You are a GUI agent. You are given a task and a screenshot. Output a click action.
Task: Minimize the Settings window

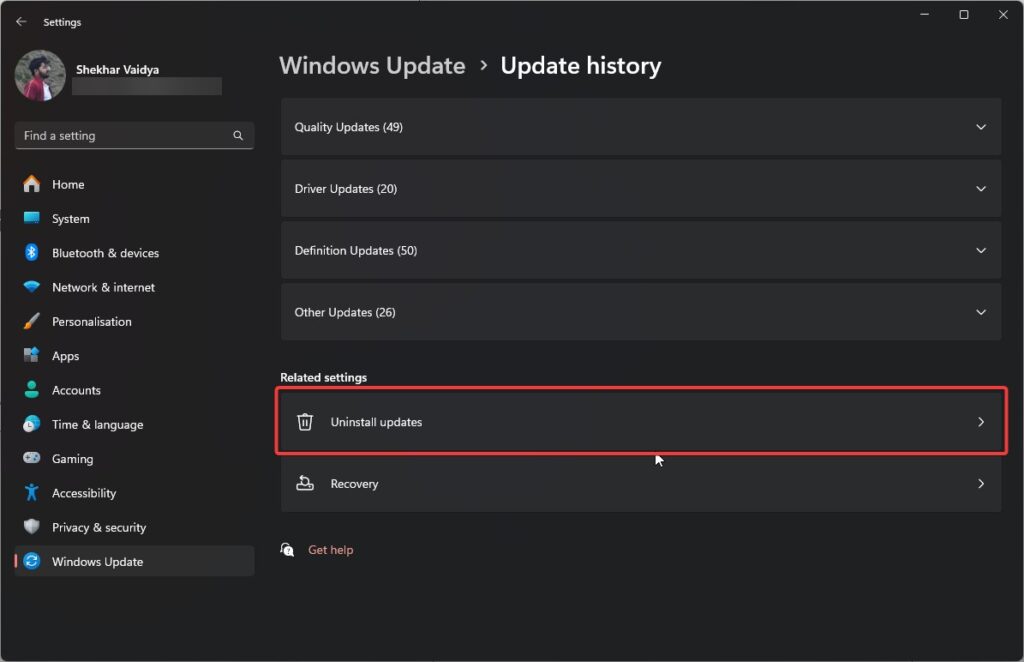pos(924,14)
